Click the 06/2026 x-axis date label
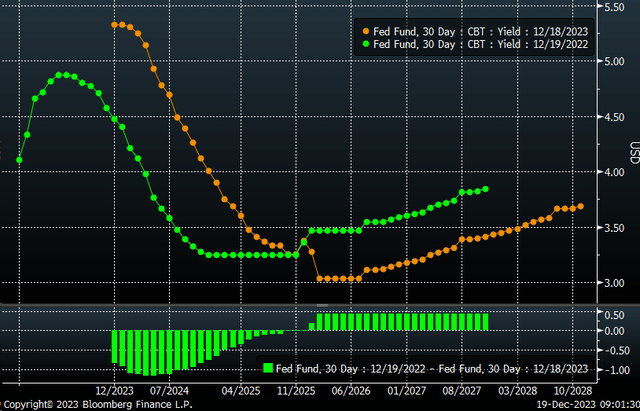This screenshot has width=640, height=411. (351, 391)
